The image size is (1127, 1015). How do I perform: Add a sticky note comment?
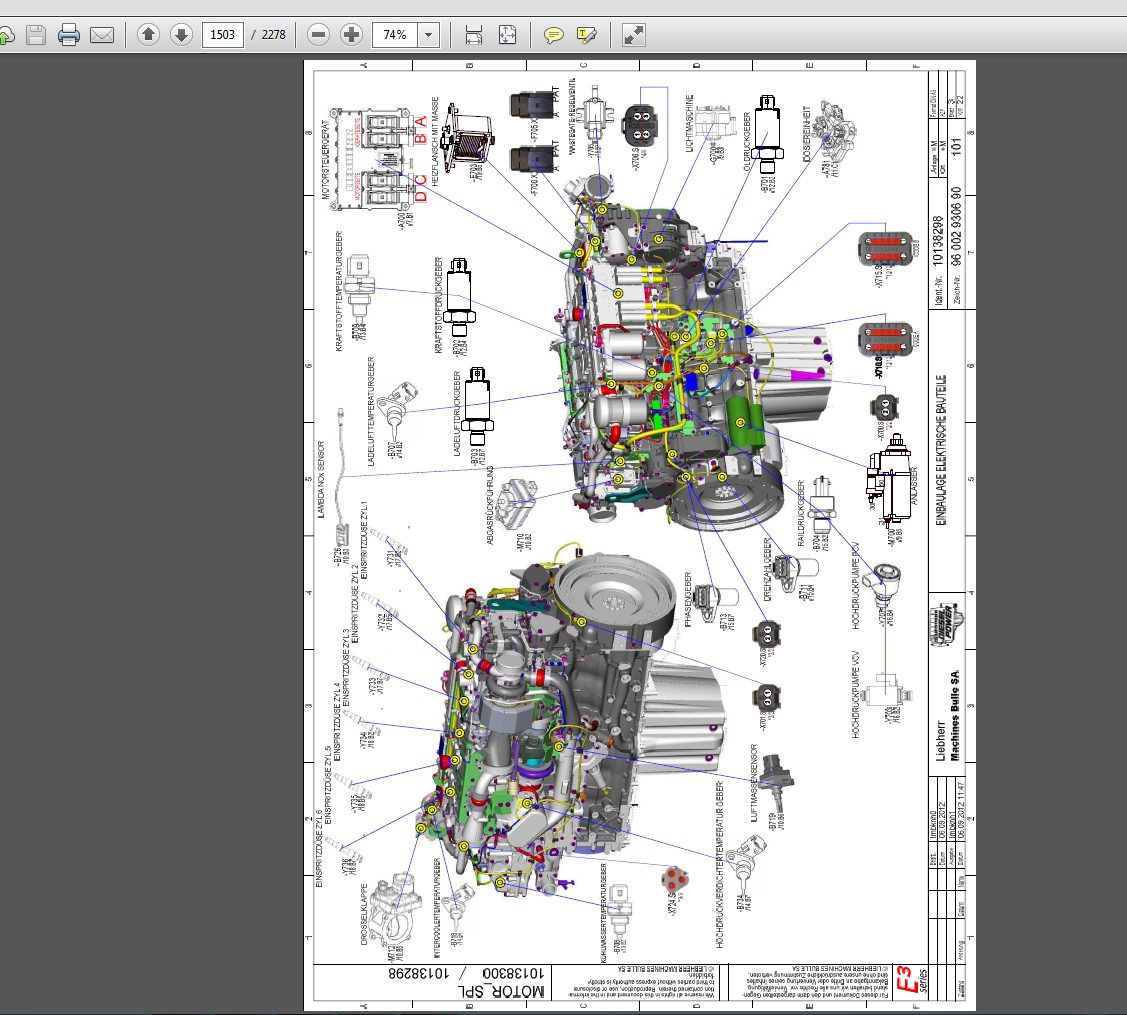[553, 35]
